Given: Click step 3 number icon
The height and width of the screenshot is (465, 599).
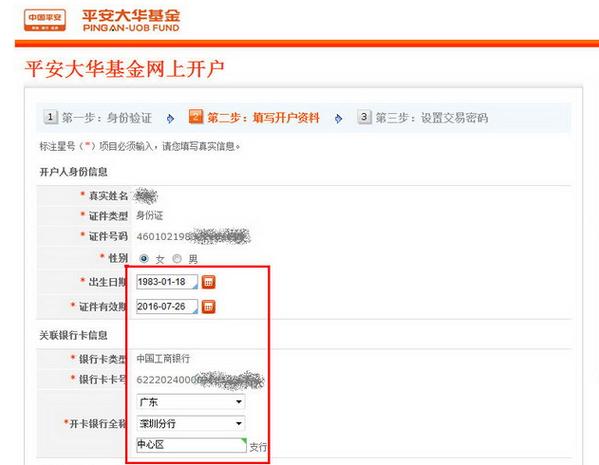Looking at the screenshot, I should [x=364, y=117].
